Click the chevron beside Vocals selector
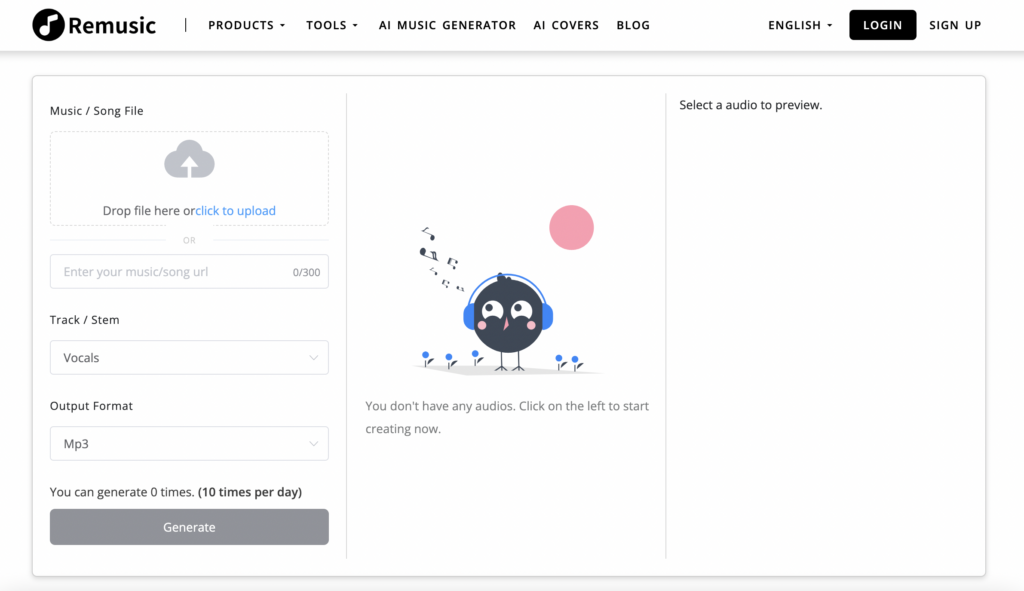Viewport: 1024px width, 591px height. [x=315, y=357]
